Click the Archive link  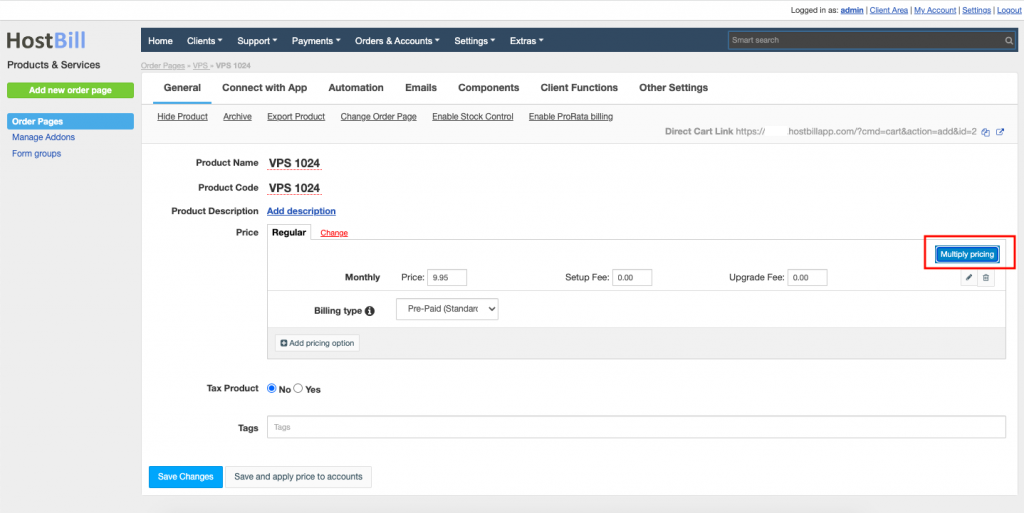[x=237, y=117]
